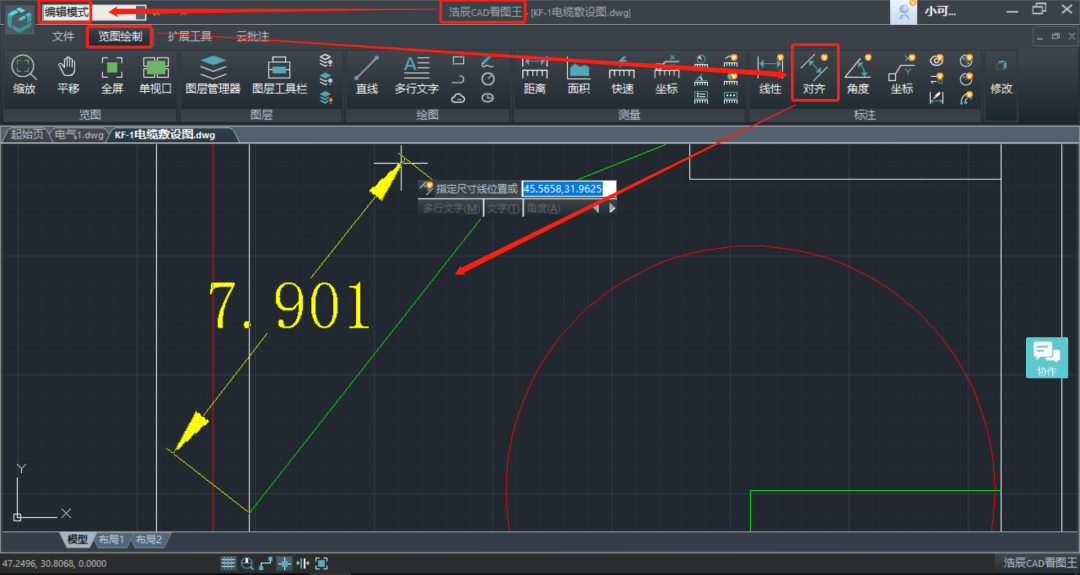The height and width of the screenshot is (575, 1080).
Task: Switch to the 布局1 layout tab
Action: click(x=111, y=539)
